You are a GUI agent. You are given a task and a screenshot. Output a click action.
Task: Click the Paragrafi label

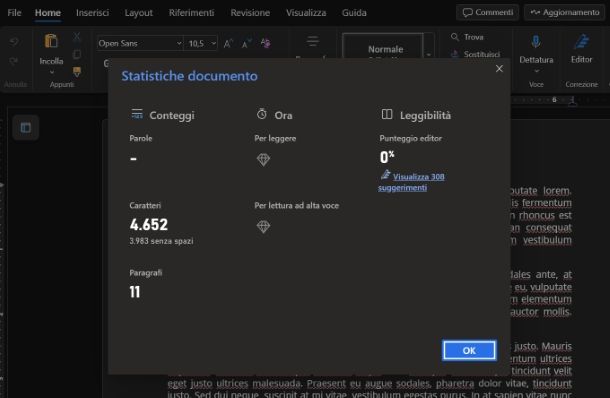(x=146, y=273)
